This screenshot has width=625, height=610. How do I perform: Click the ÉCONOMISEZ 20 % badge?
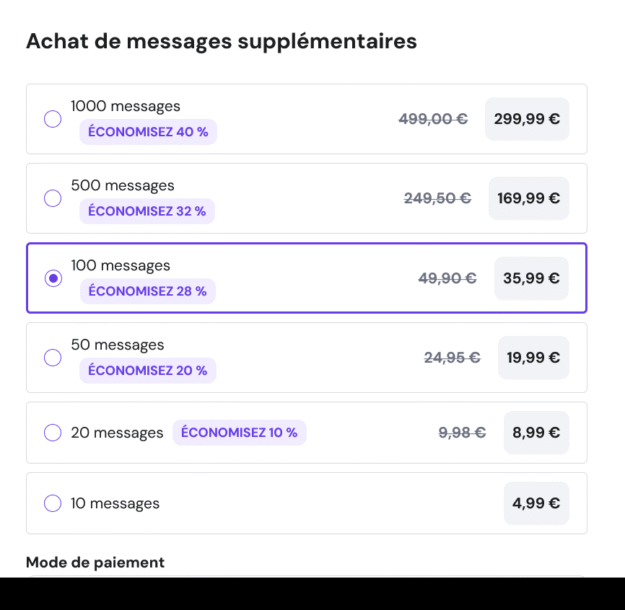[147, 370]
